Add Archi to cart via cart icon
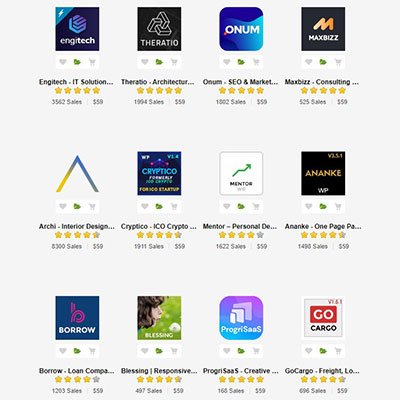 point(92,206)
